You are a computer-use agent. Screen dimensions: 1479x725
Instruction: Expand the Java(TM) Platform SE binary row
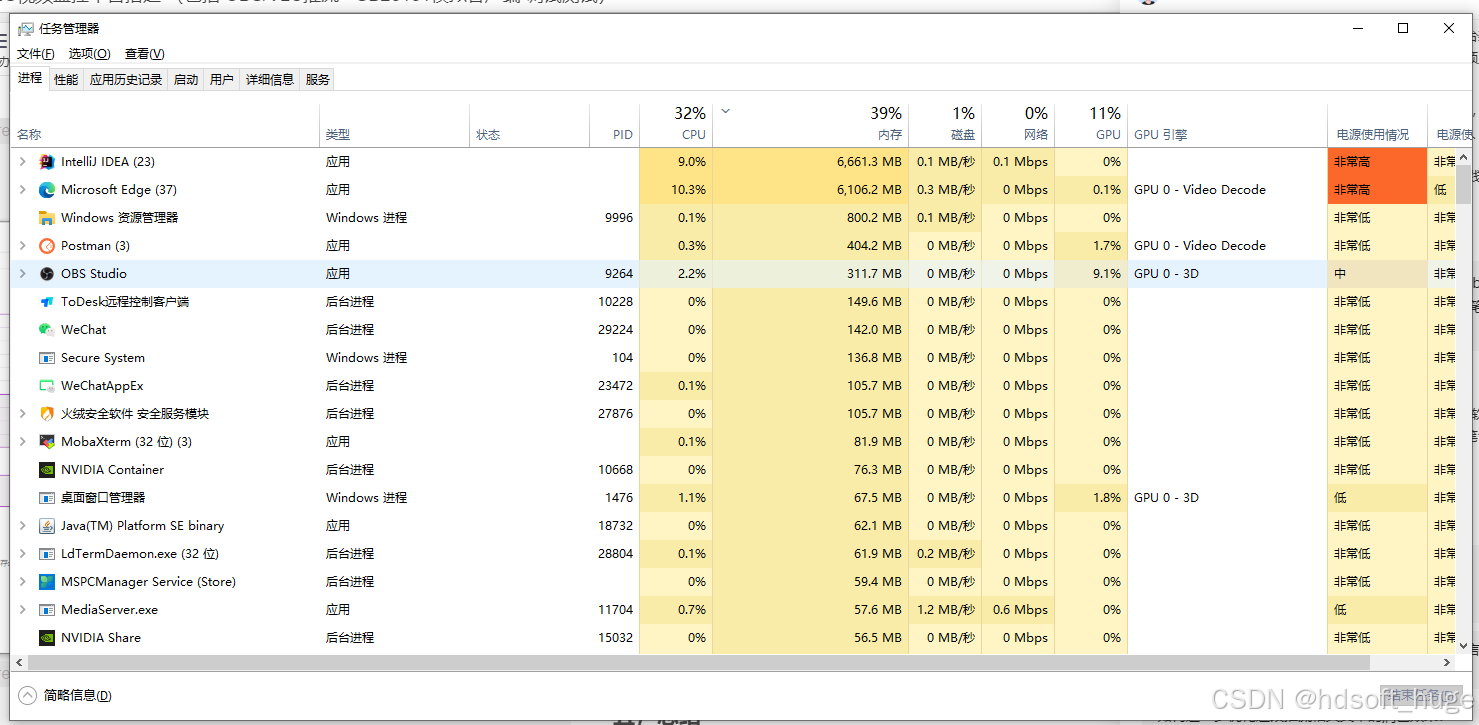tap(22, 525)
